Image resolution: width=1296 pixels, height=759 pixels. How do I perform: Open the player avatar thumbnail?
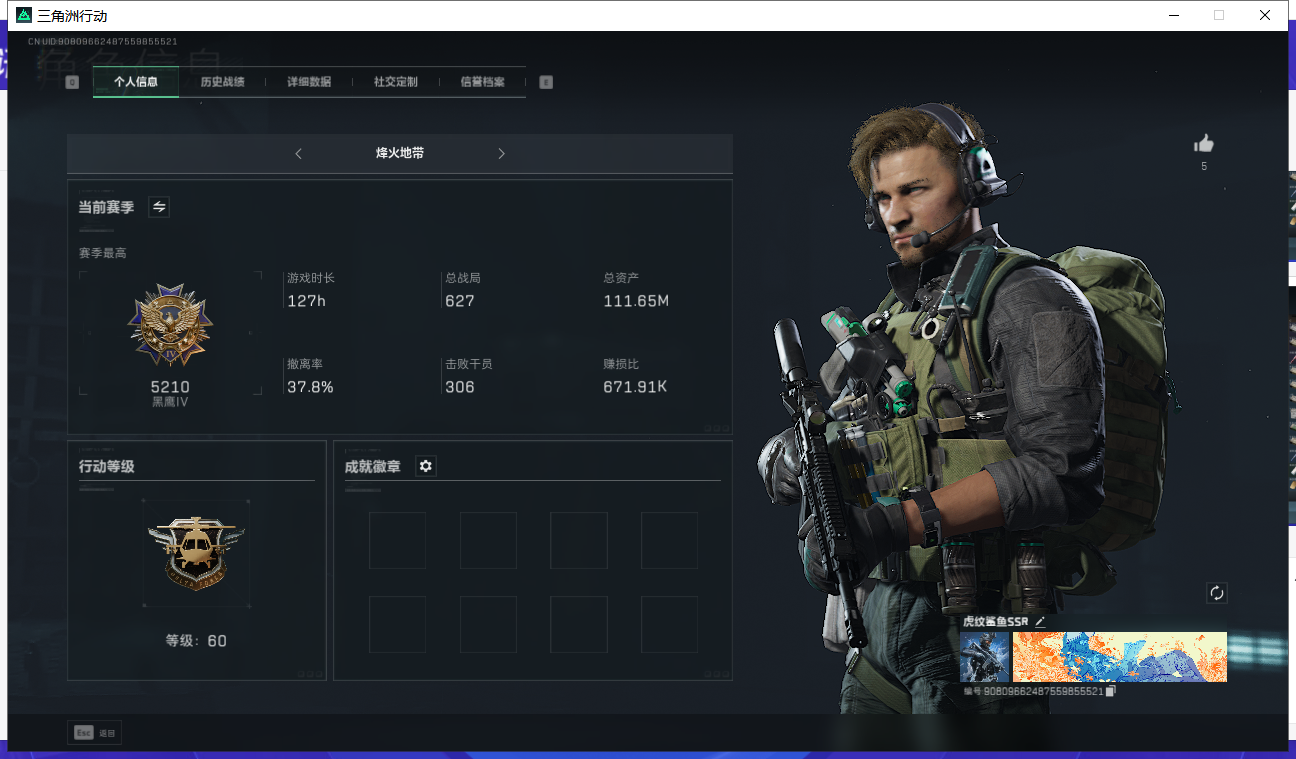tap(985, 657)
